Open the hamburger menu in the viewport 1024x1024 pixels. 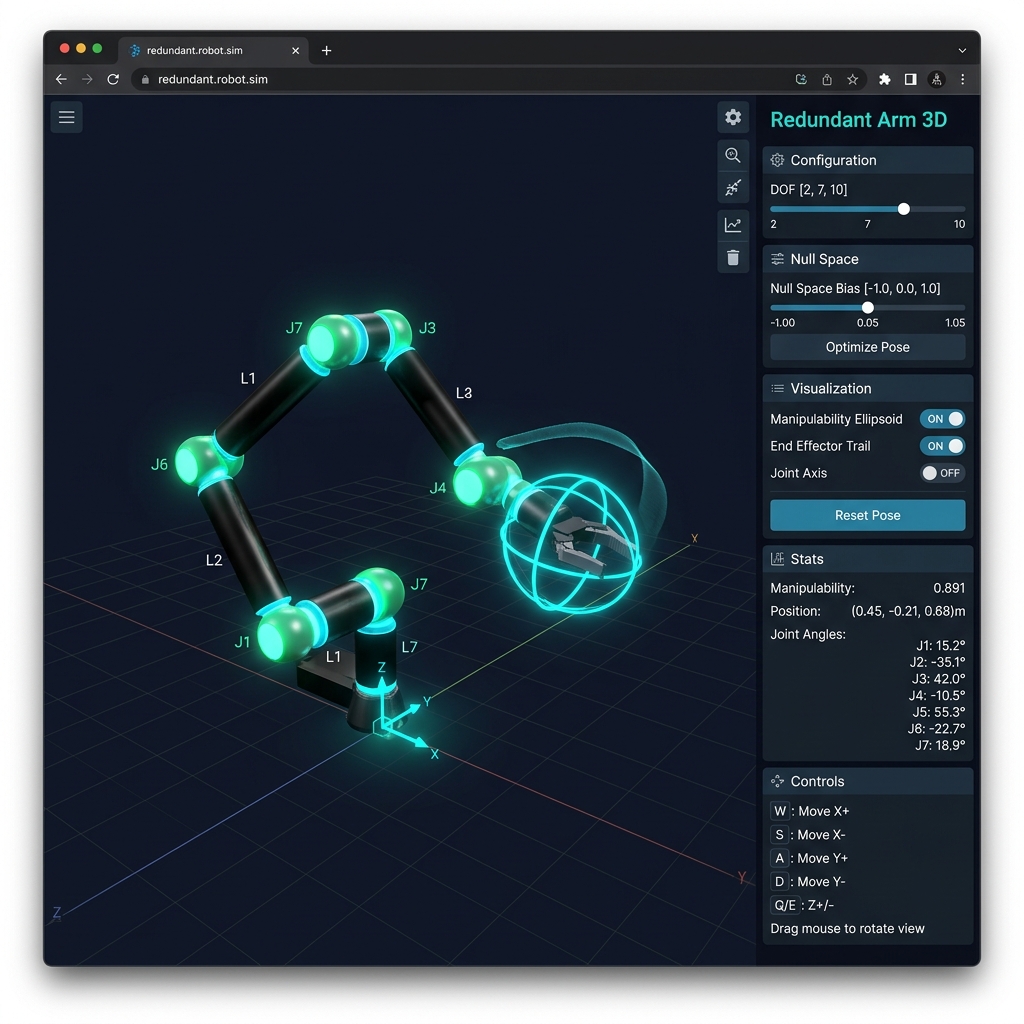point(67,118)
